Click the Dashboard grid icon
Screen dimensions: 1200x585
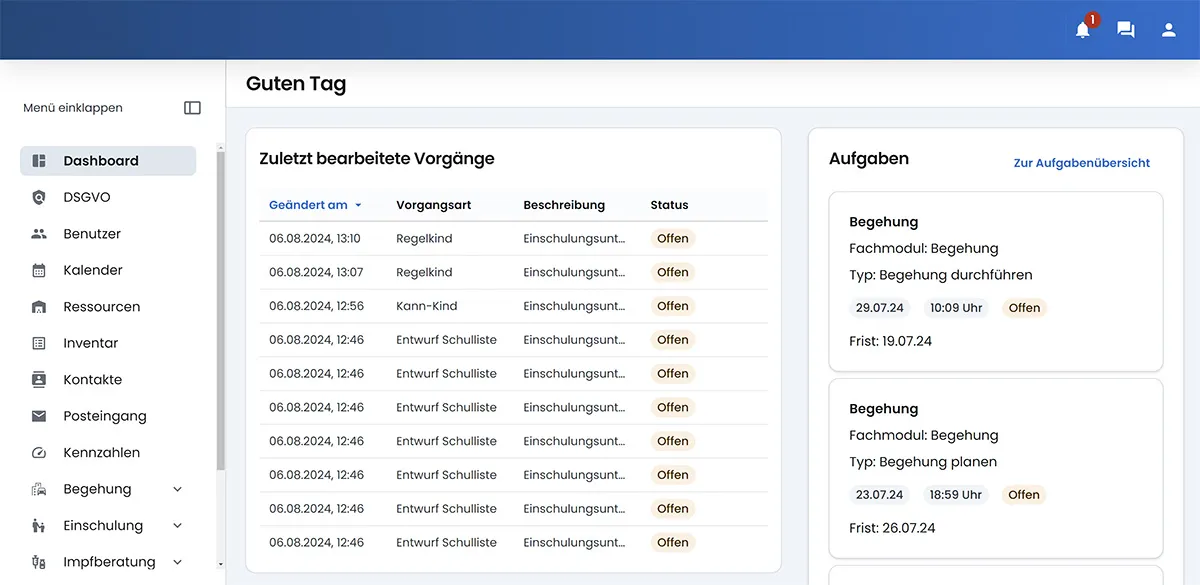39,161
